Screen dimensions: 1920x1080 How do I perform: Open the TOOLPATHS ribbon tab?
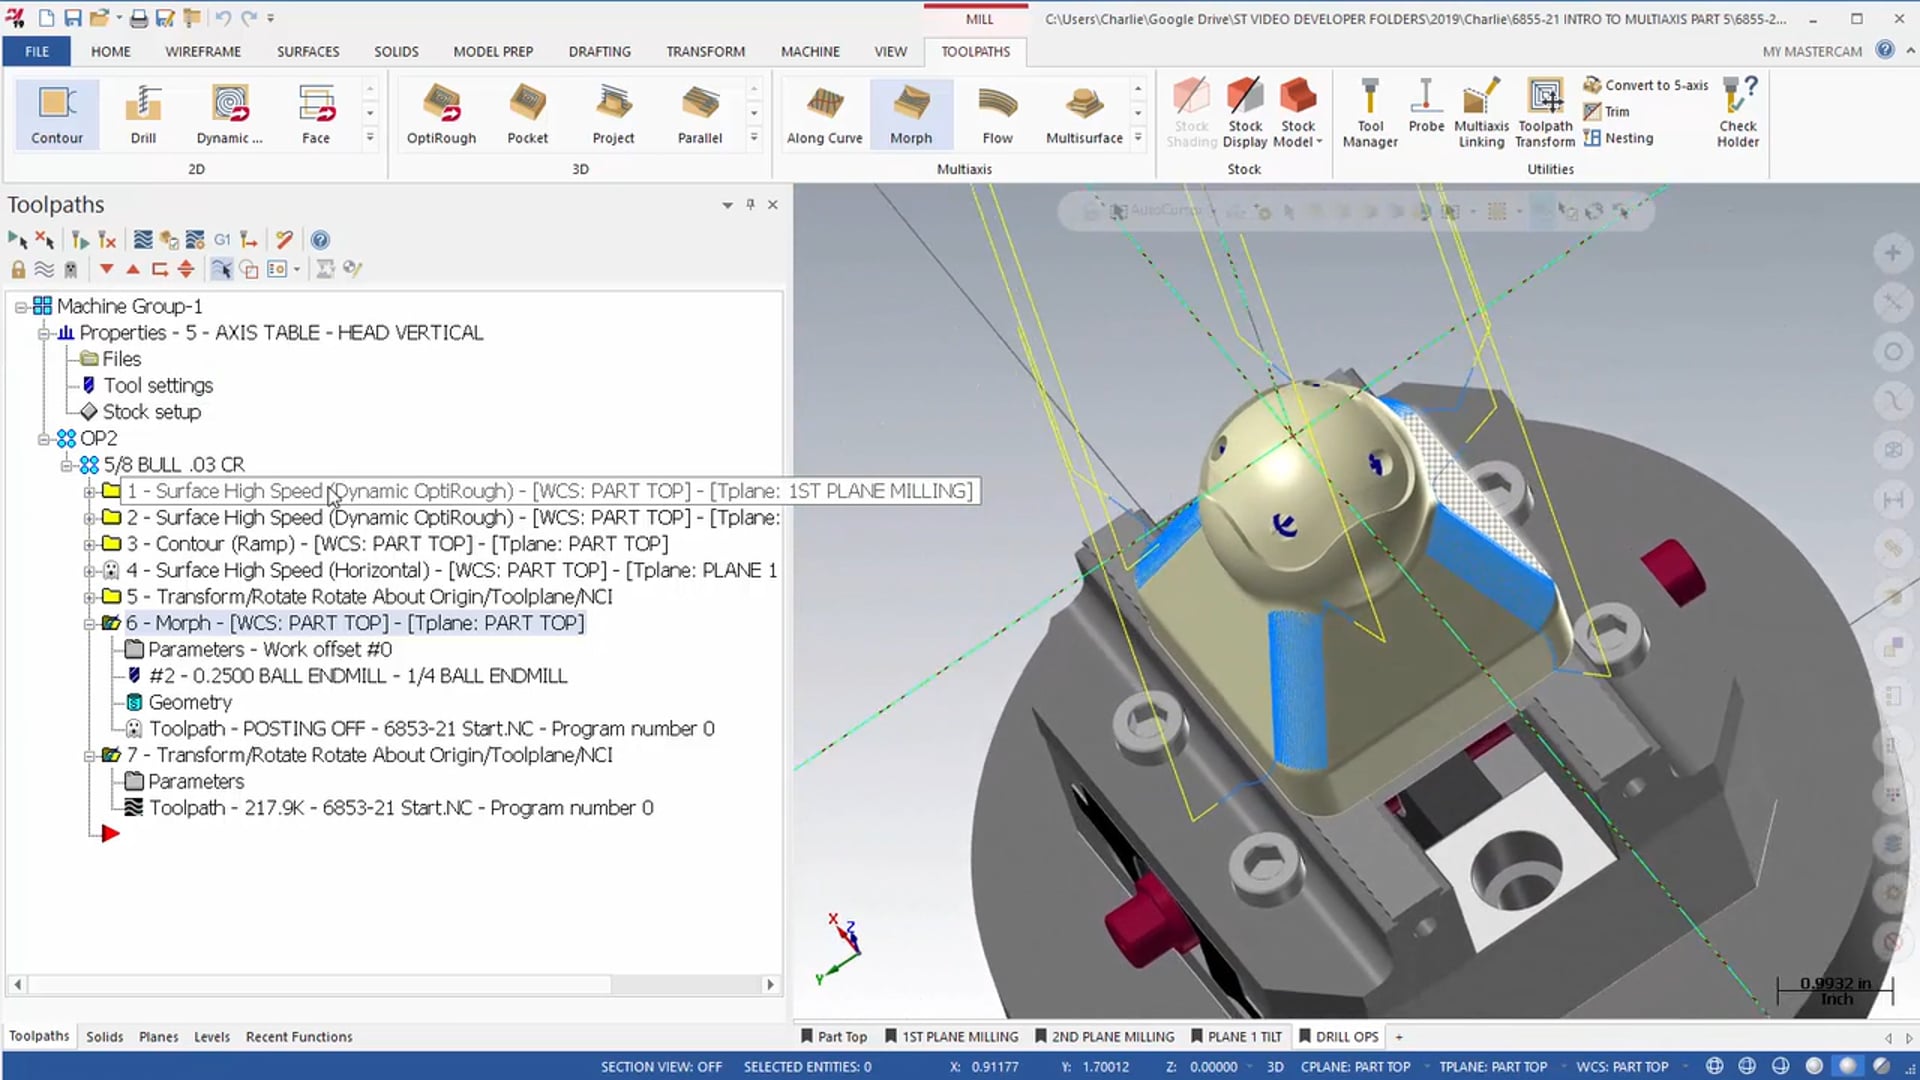coord(975,50)
